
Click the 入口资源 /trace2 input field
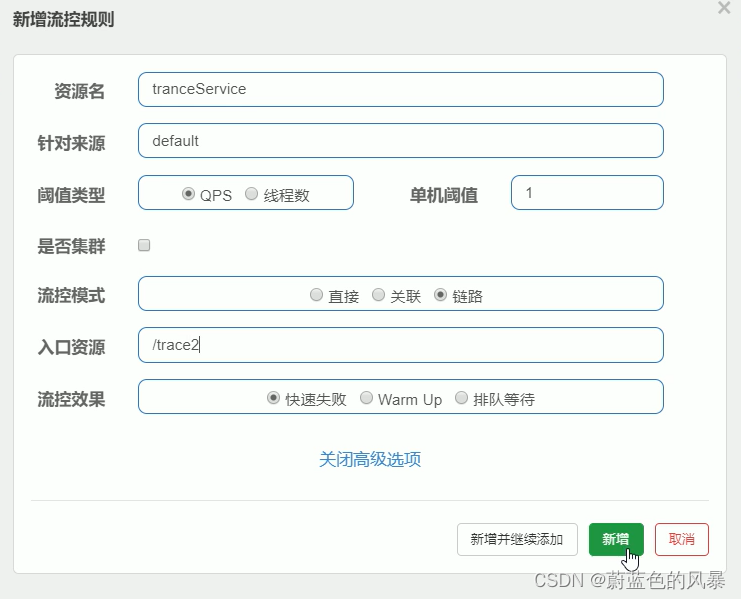(x=401, y=345)
